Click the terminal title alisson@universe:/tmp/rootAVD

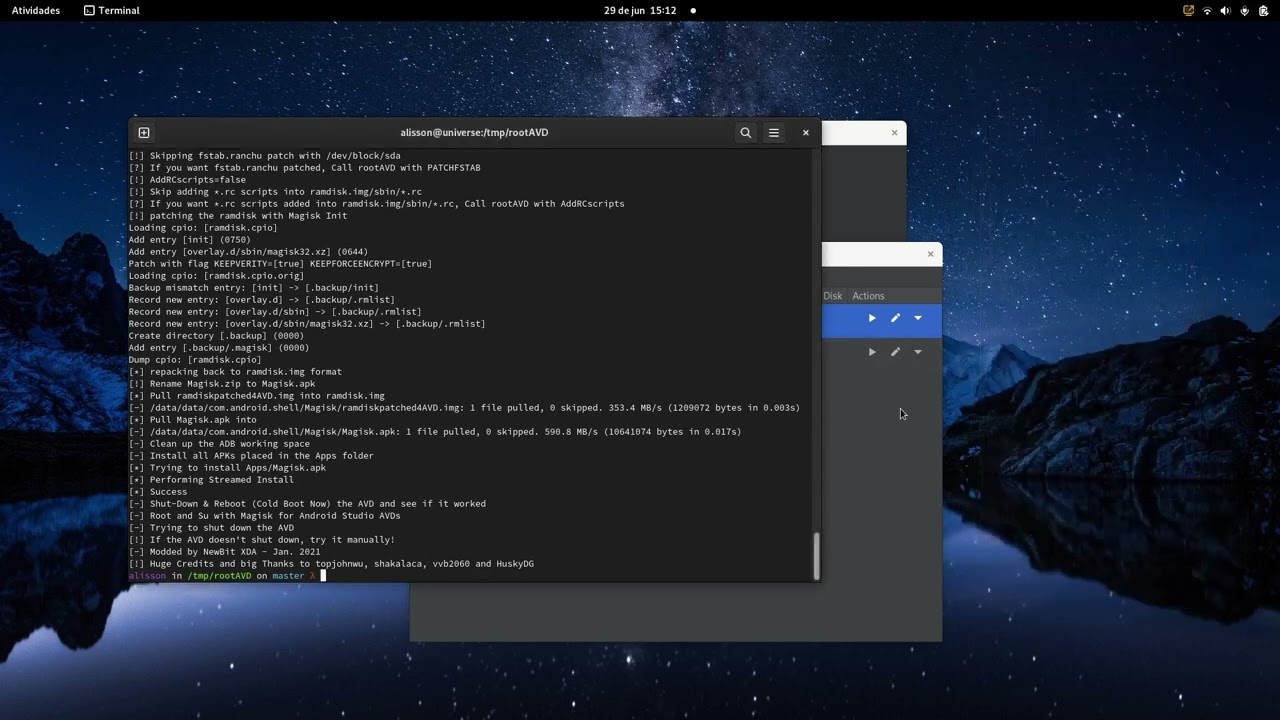click(x=474, y=132)
